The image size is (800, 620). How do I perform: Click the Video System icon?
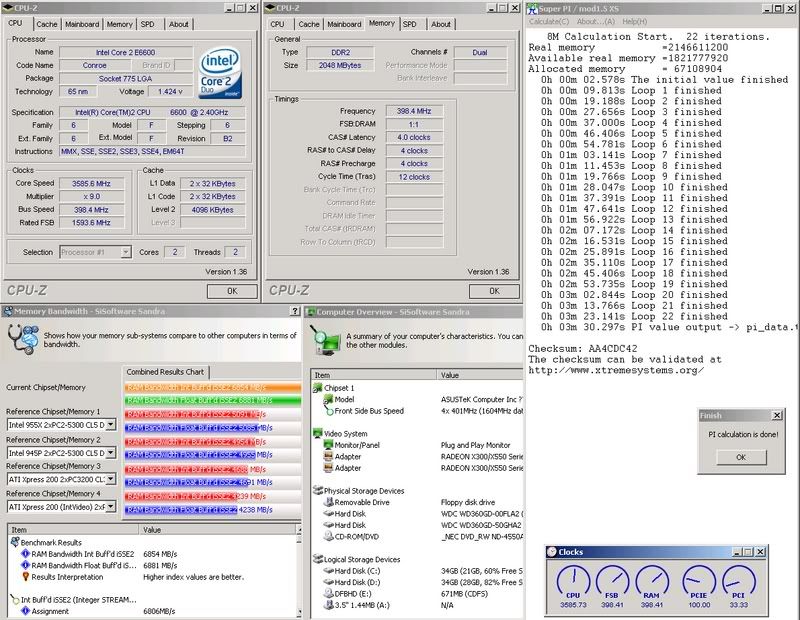click(317, 434)
